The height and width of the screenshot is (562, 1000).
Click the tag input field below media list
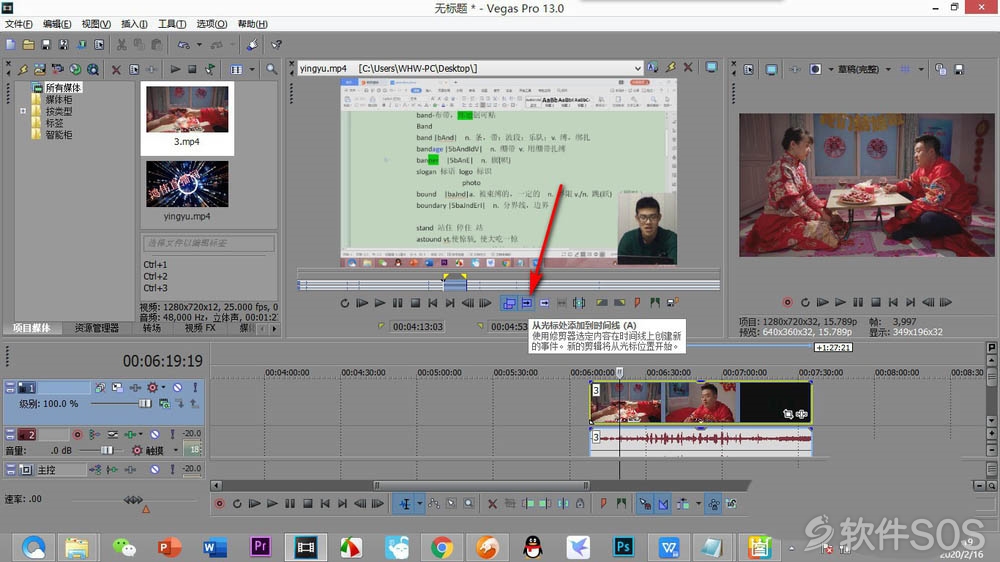[x=209, y=243]
